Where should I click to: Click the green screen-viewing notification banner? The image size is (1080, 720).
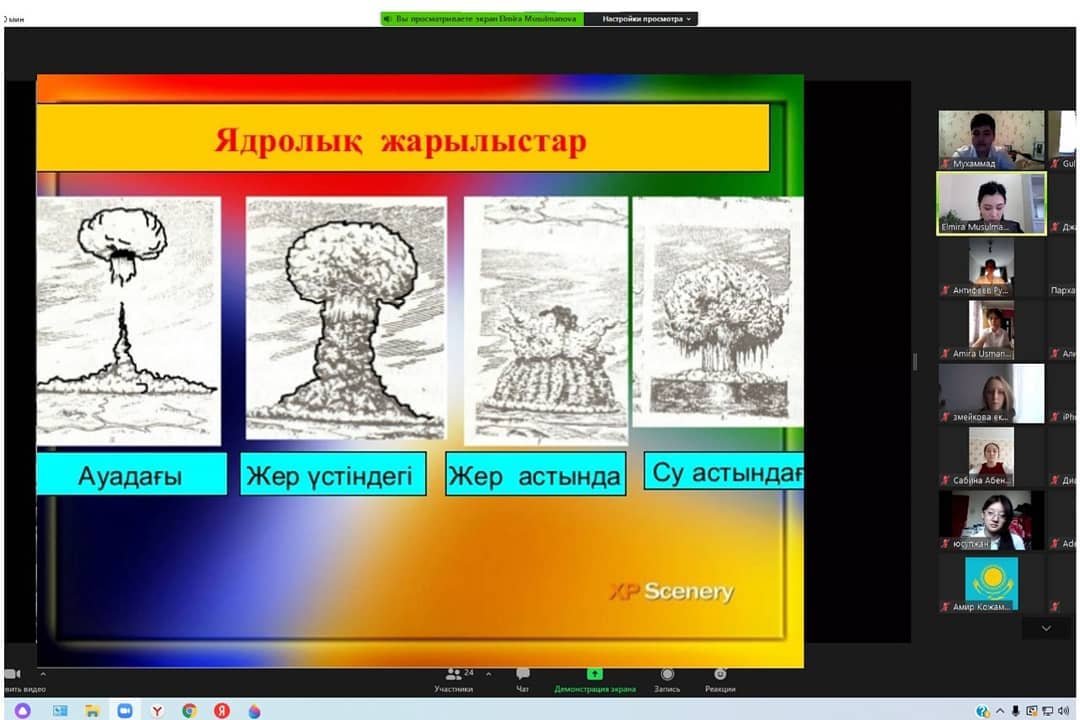(x=481, y=19)
